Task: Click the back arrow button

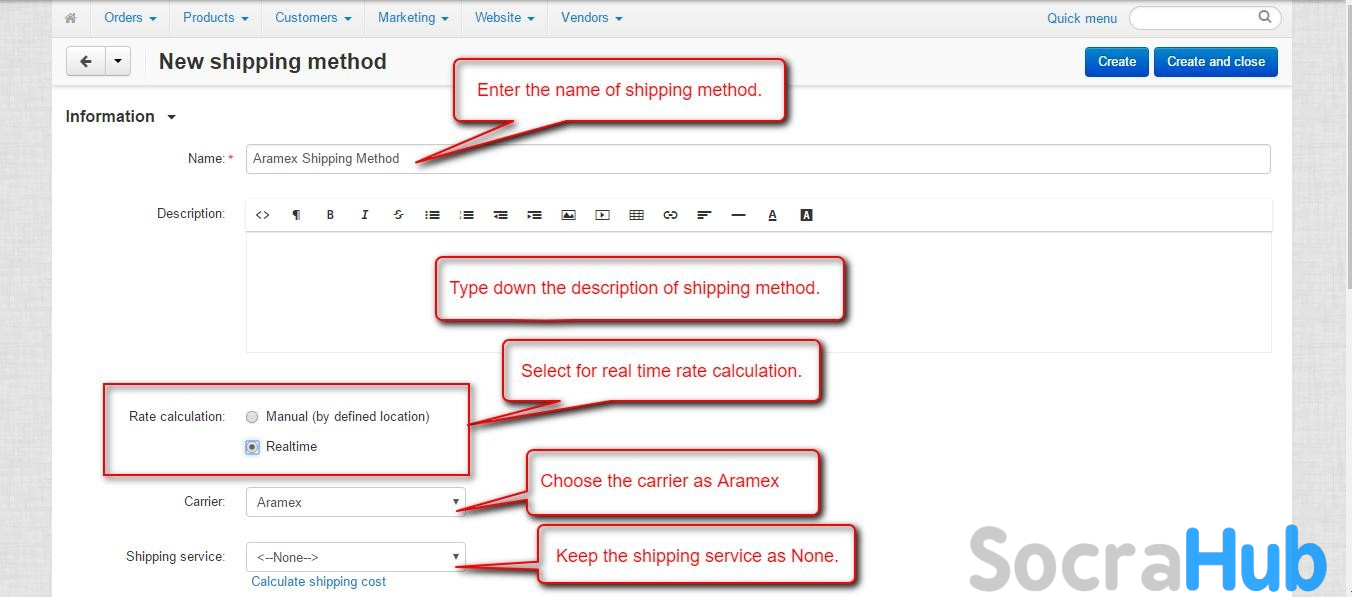Action: 85,62
